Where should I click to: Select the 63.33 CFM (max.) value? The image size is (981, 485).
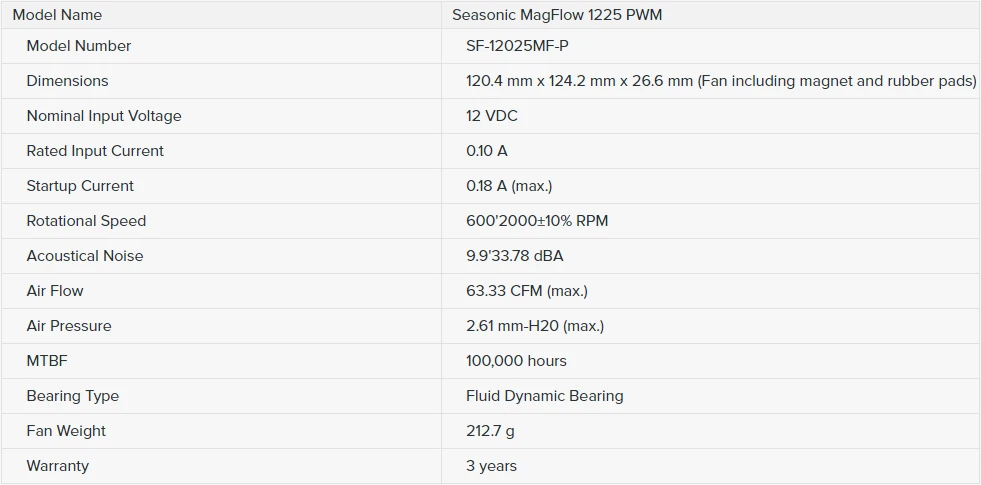pos(527,292)
